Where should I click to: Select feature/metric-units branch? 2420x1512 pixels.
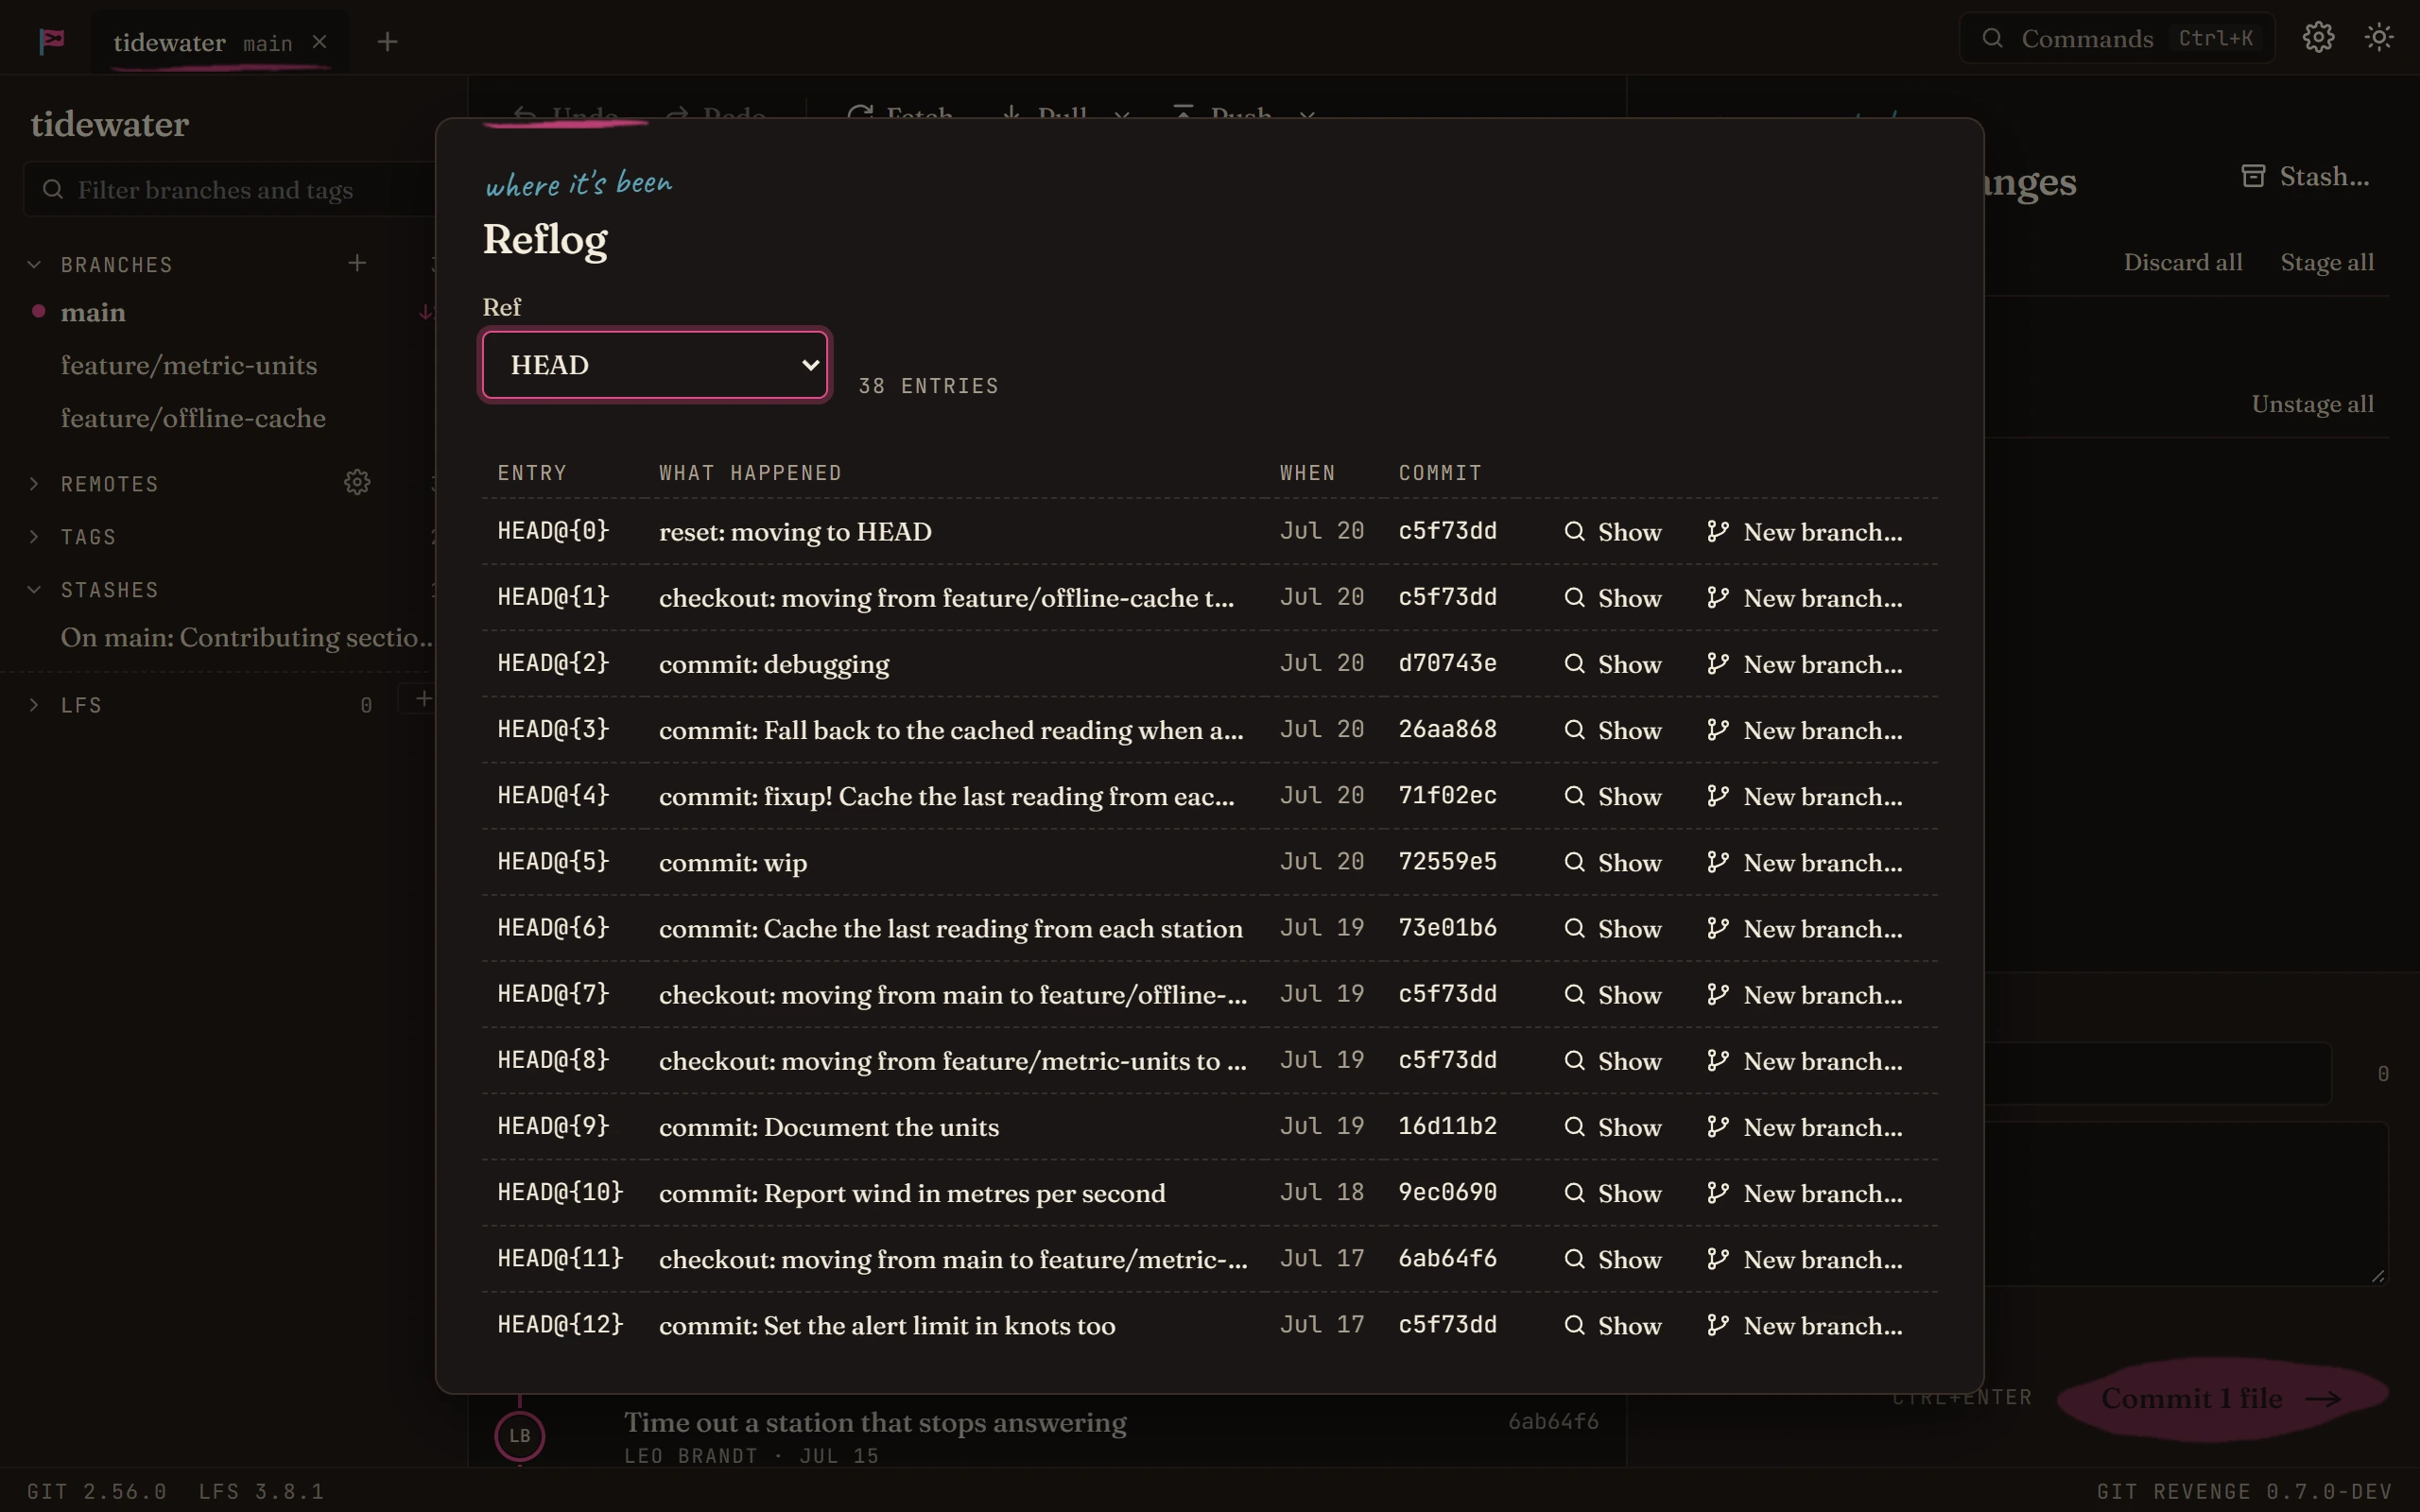[x=189, y=366]
